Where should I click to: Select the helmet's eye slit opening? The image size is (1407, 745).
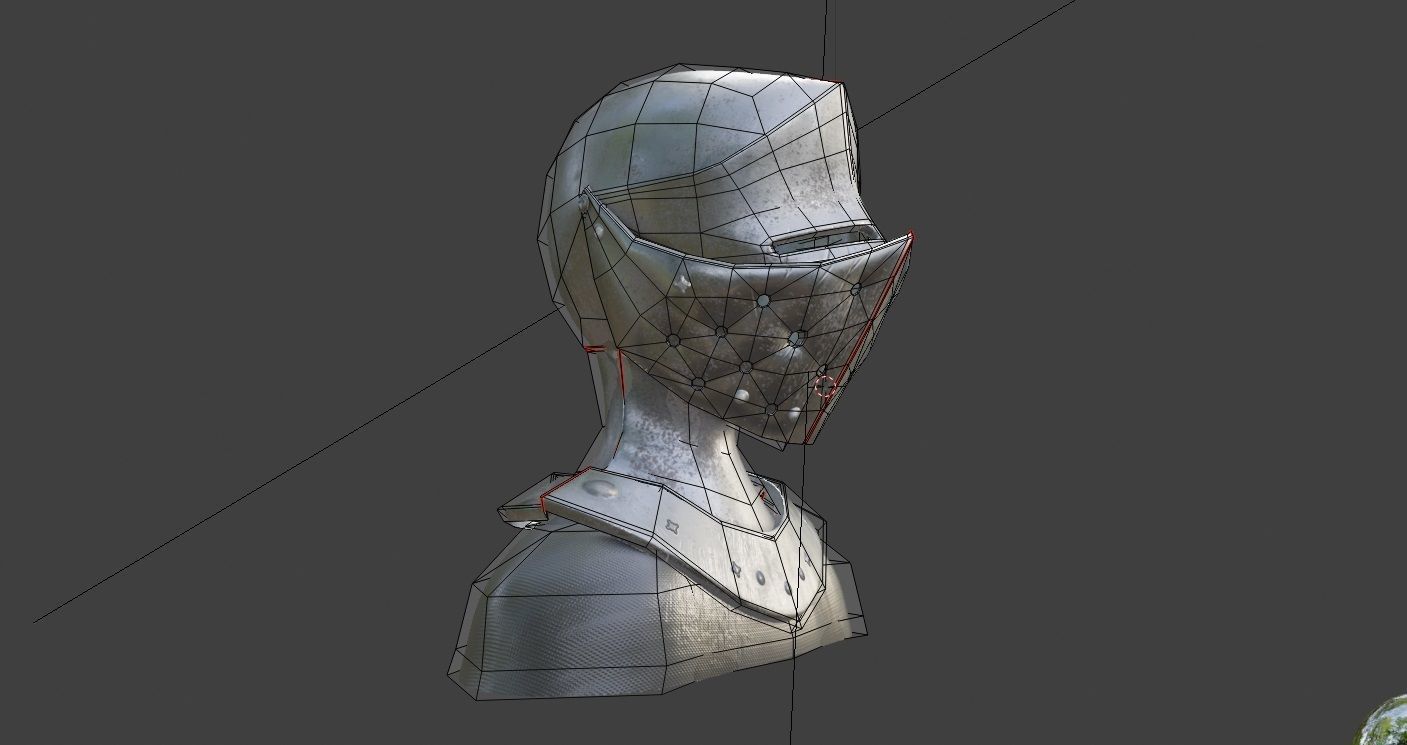pyautogui.click(x=825, y=240)
